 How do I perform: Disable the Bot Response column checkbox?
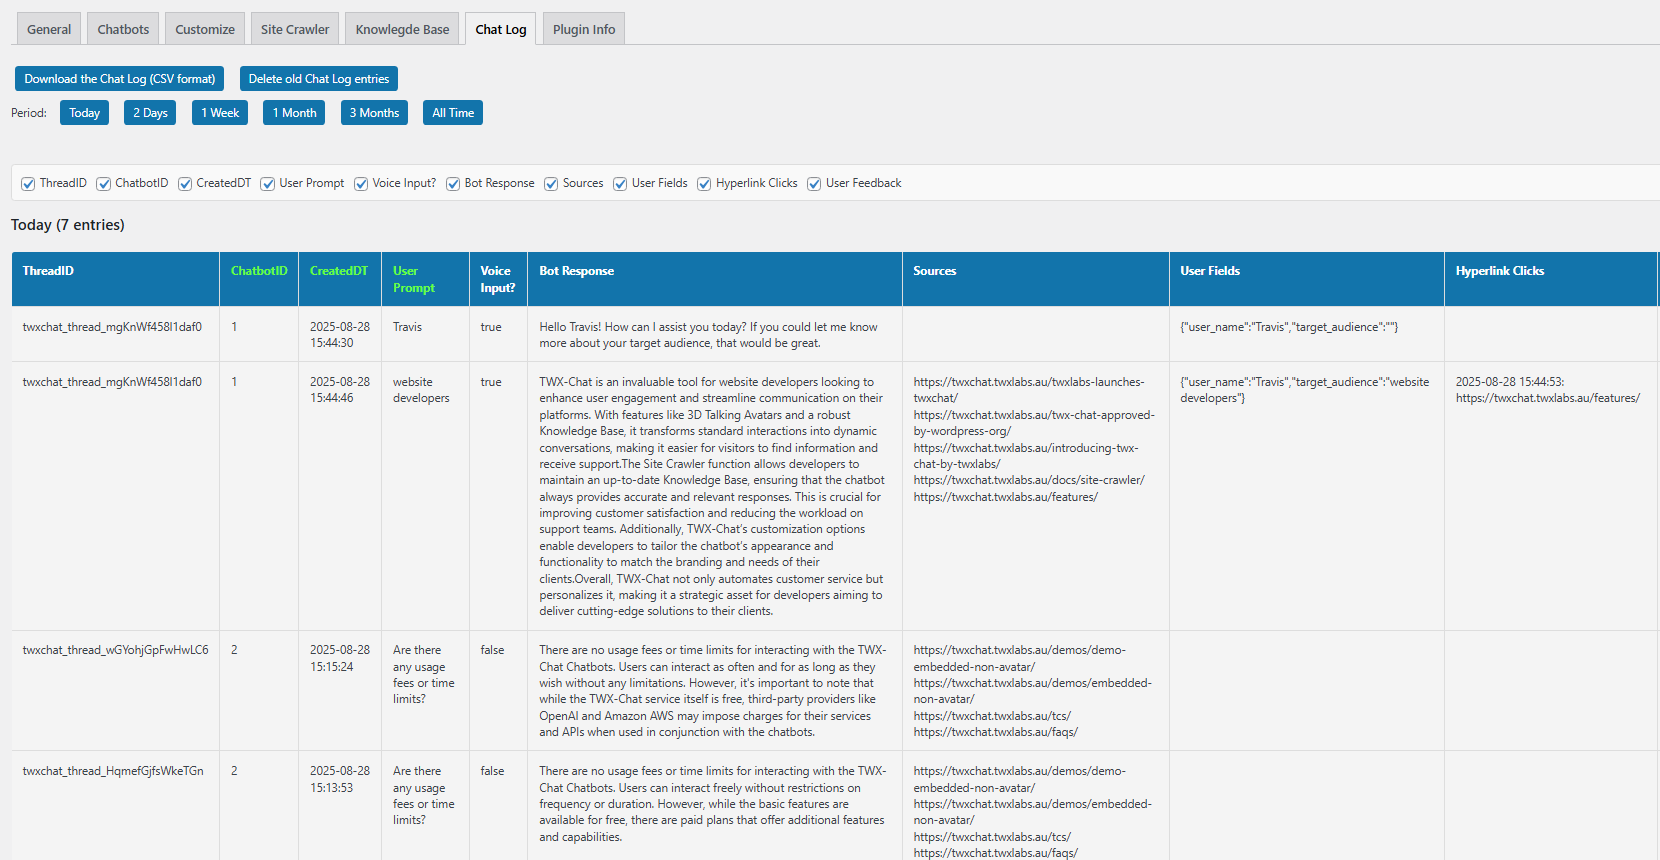point(453,184)
